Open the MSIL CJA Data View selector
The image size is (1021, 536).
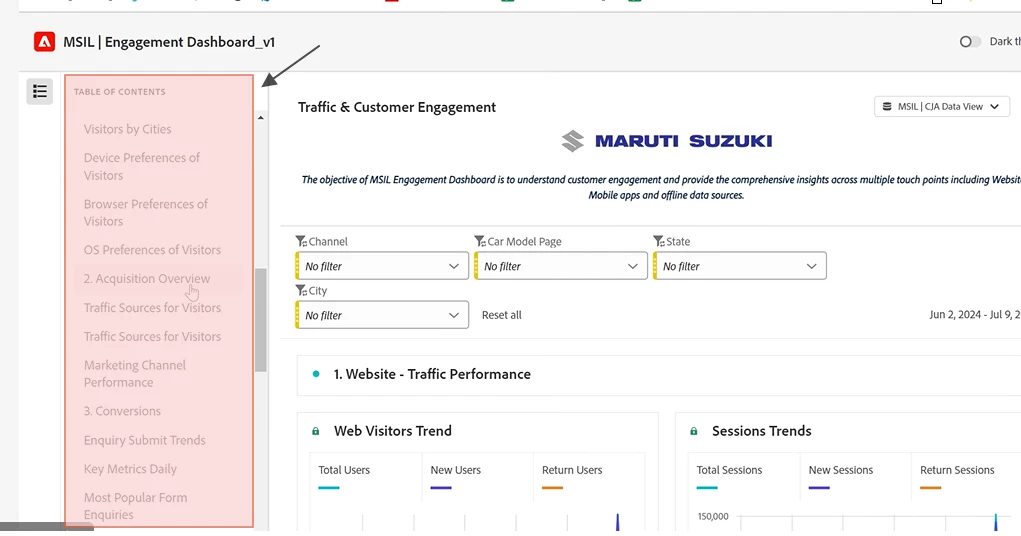pos(942,106)
